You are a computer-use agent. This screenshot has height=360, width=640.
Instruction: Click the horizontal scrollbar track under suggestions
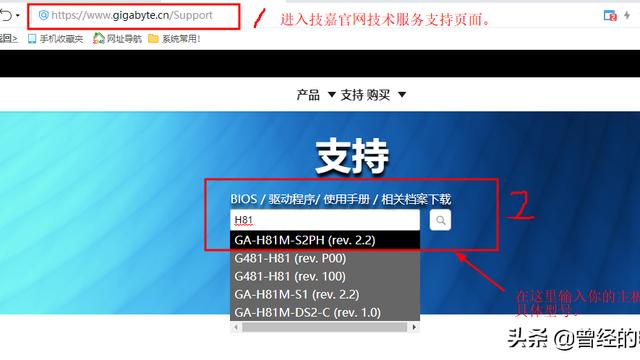tap(325, 327)
